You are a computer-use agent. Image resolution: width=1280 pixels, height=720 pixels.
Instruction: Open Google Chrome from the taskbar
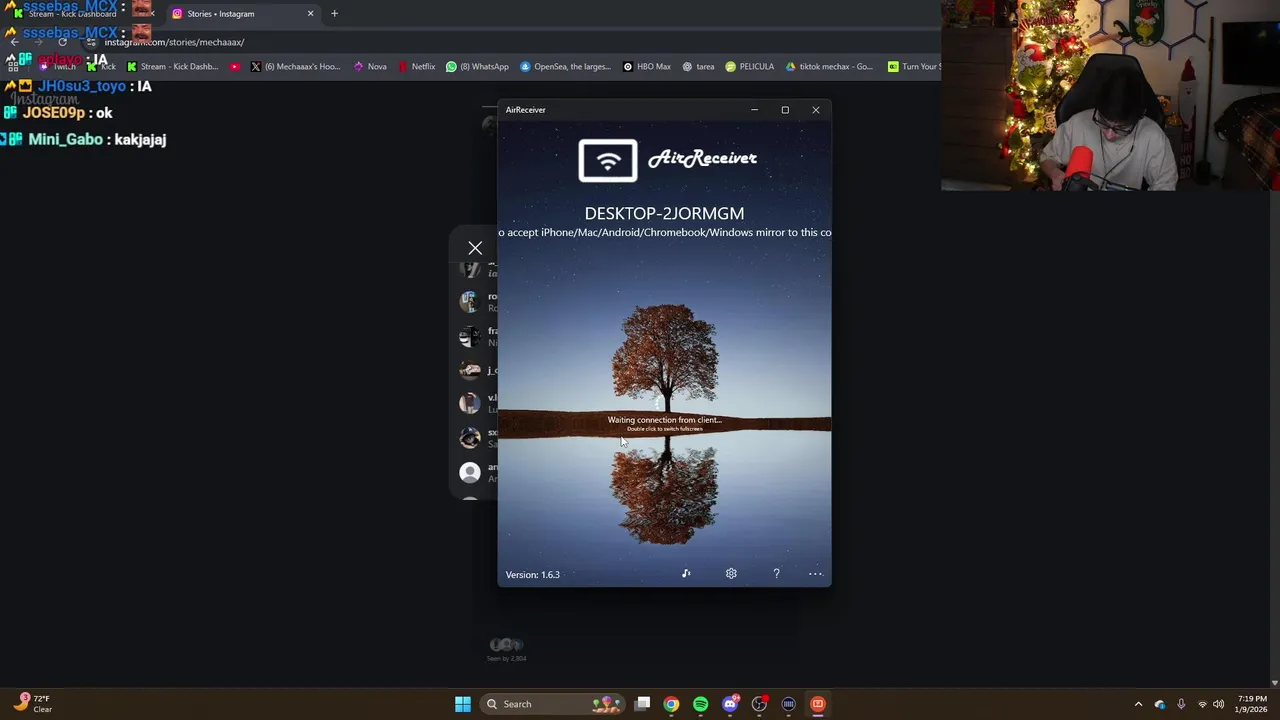[671, 704]
